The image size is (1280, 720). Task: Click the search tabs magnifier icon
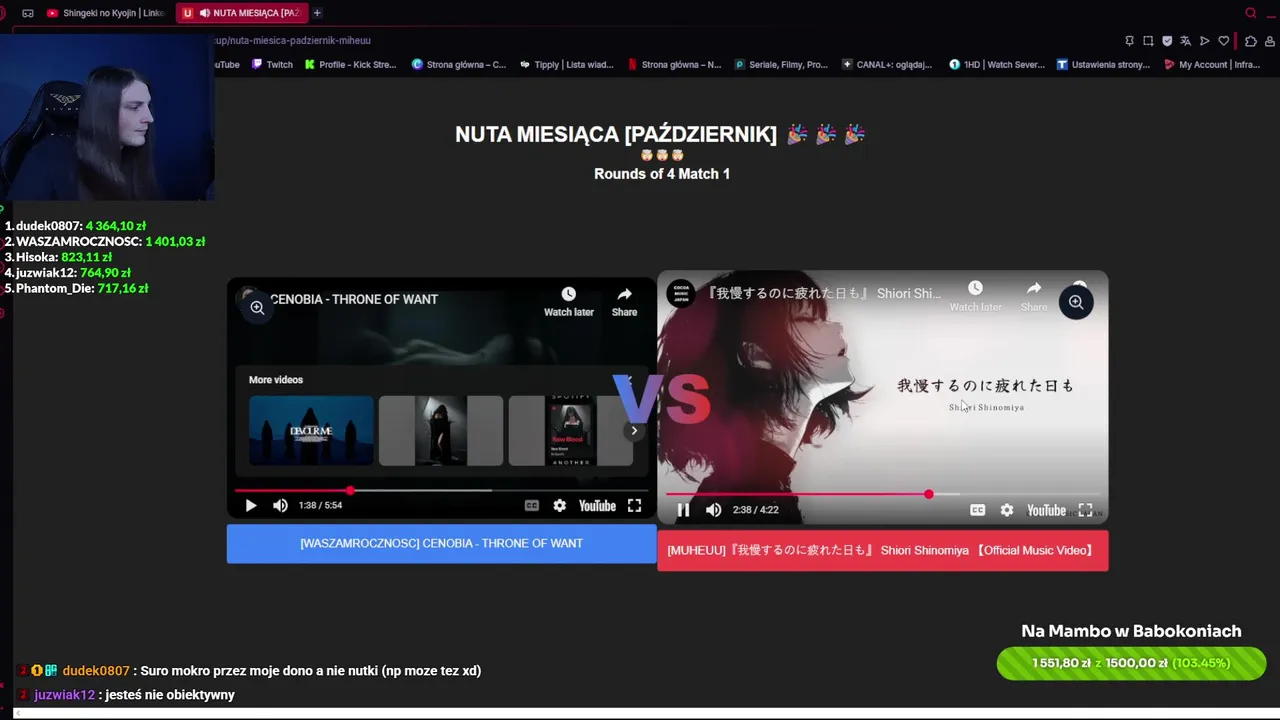click(x=1250, y=13)
